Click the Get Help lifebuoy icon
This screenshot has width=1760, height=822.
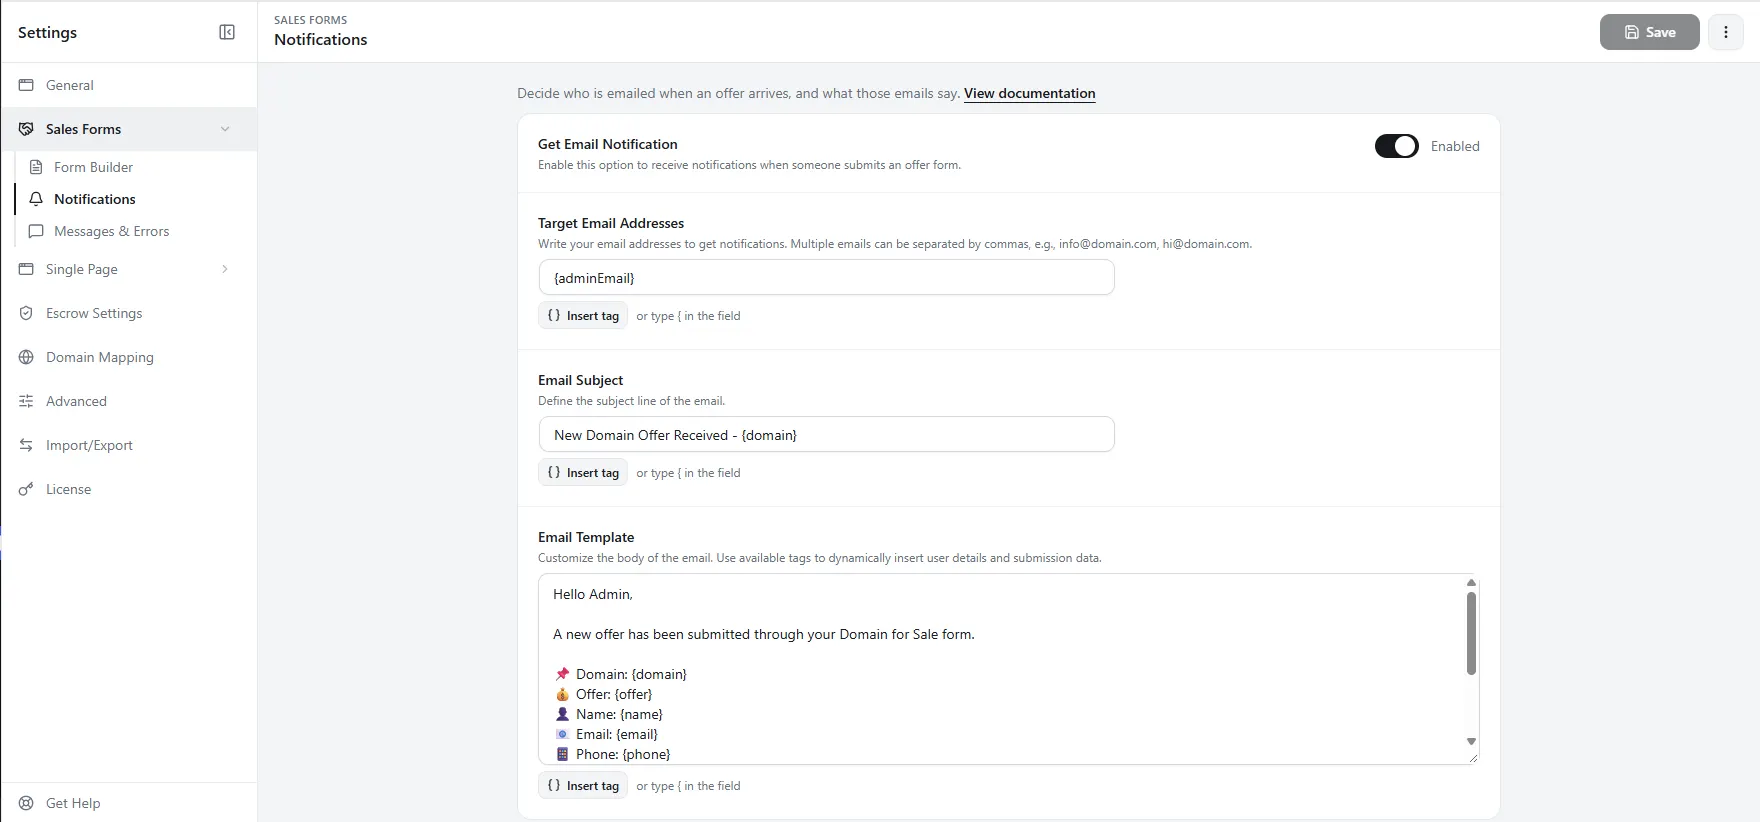coord(27,803)
